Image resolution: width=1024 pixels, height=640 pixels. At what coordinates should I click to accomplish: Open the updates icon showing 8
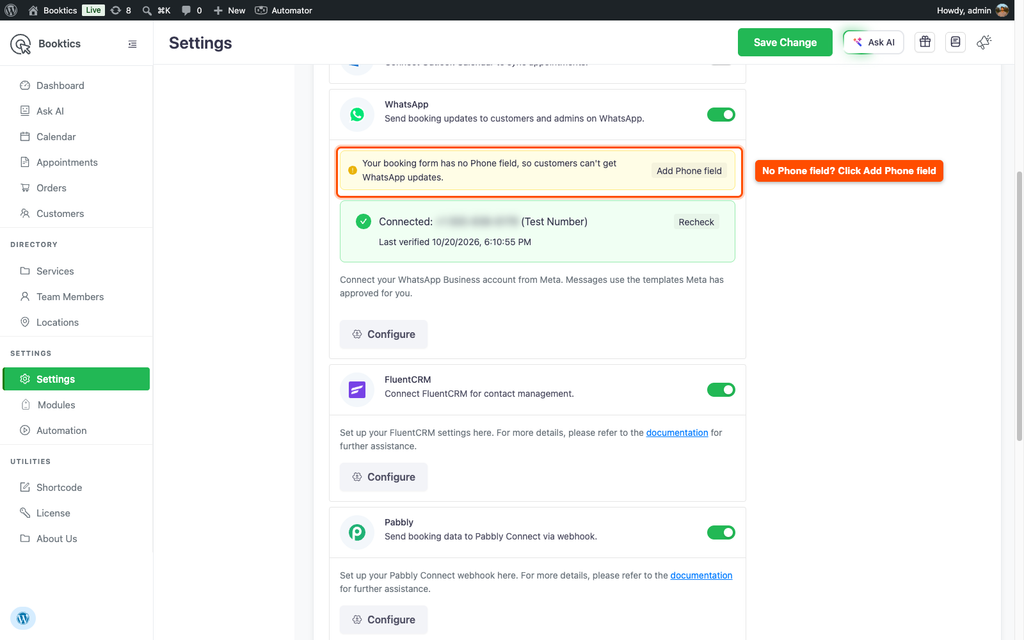[121, 10]
